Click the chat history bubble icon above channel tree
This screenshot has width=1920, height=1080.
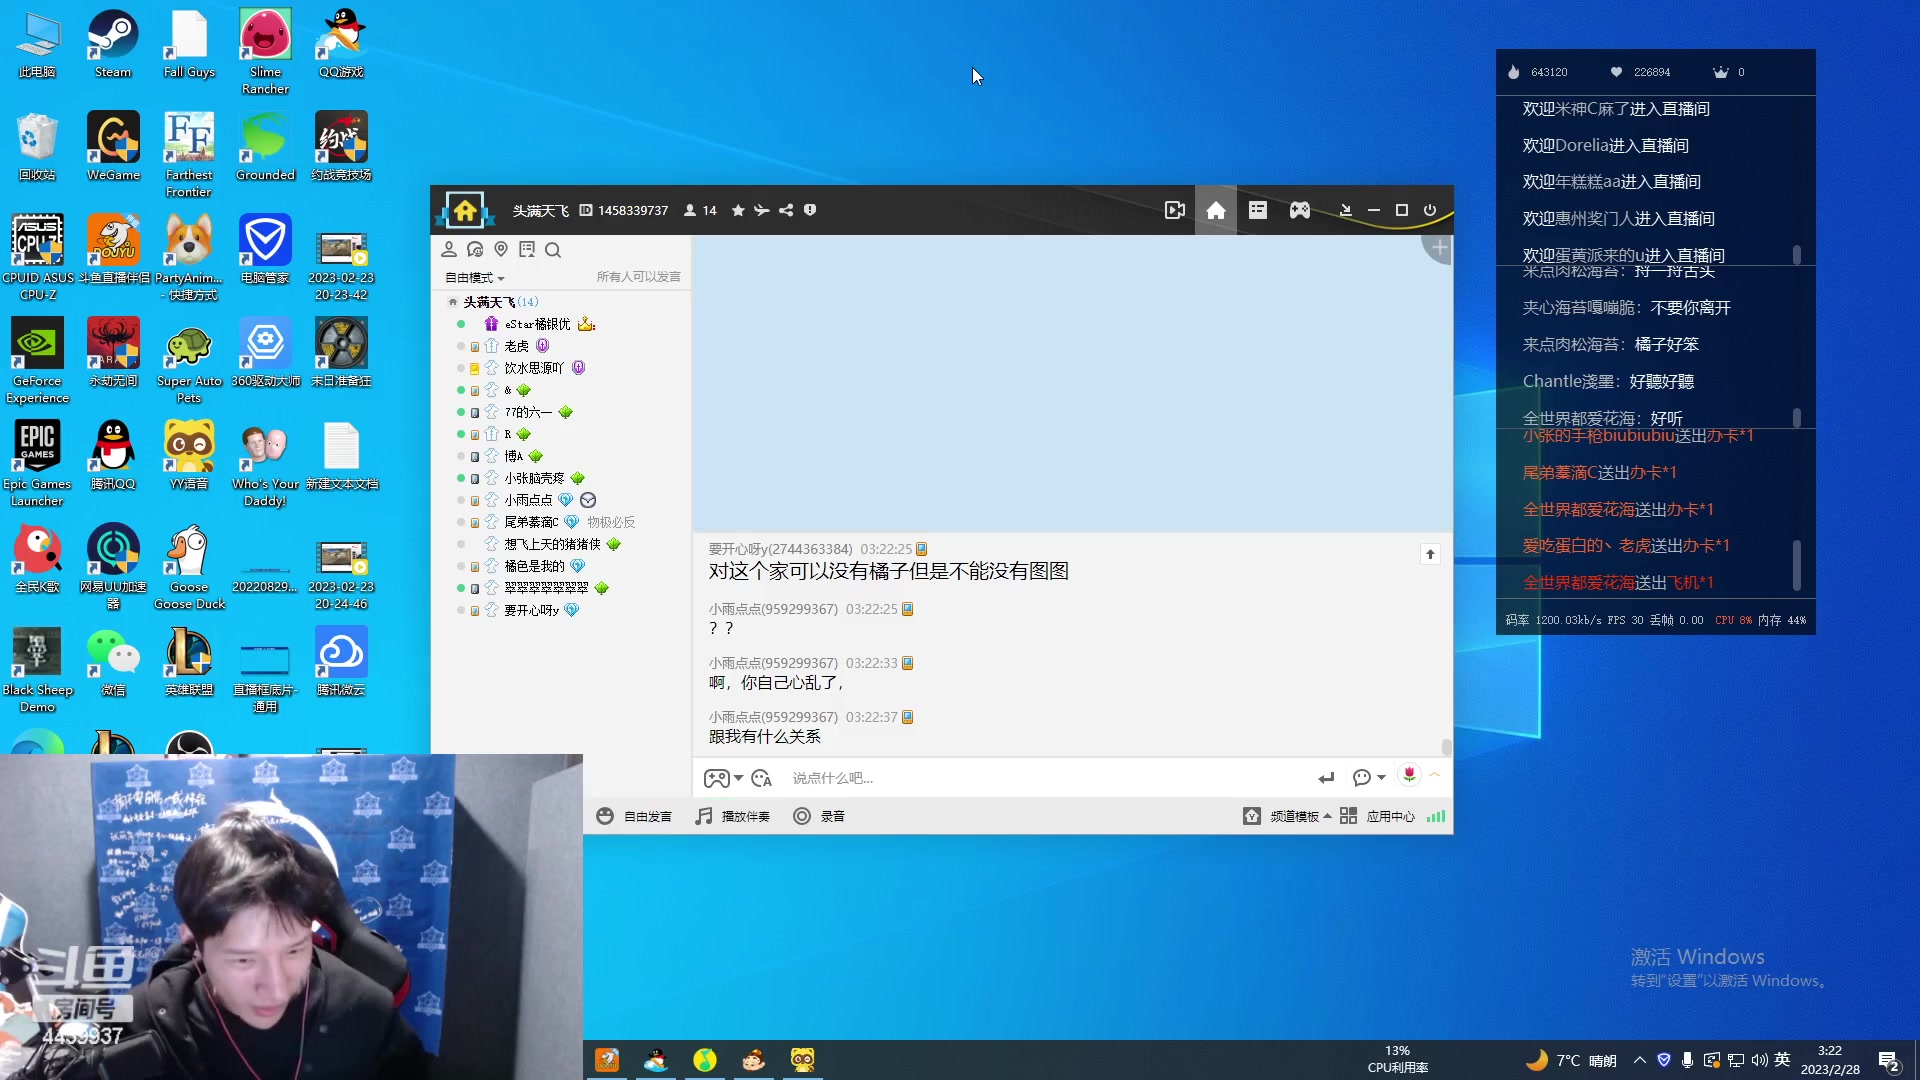[x=475, y=249]
